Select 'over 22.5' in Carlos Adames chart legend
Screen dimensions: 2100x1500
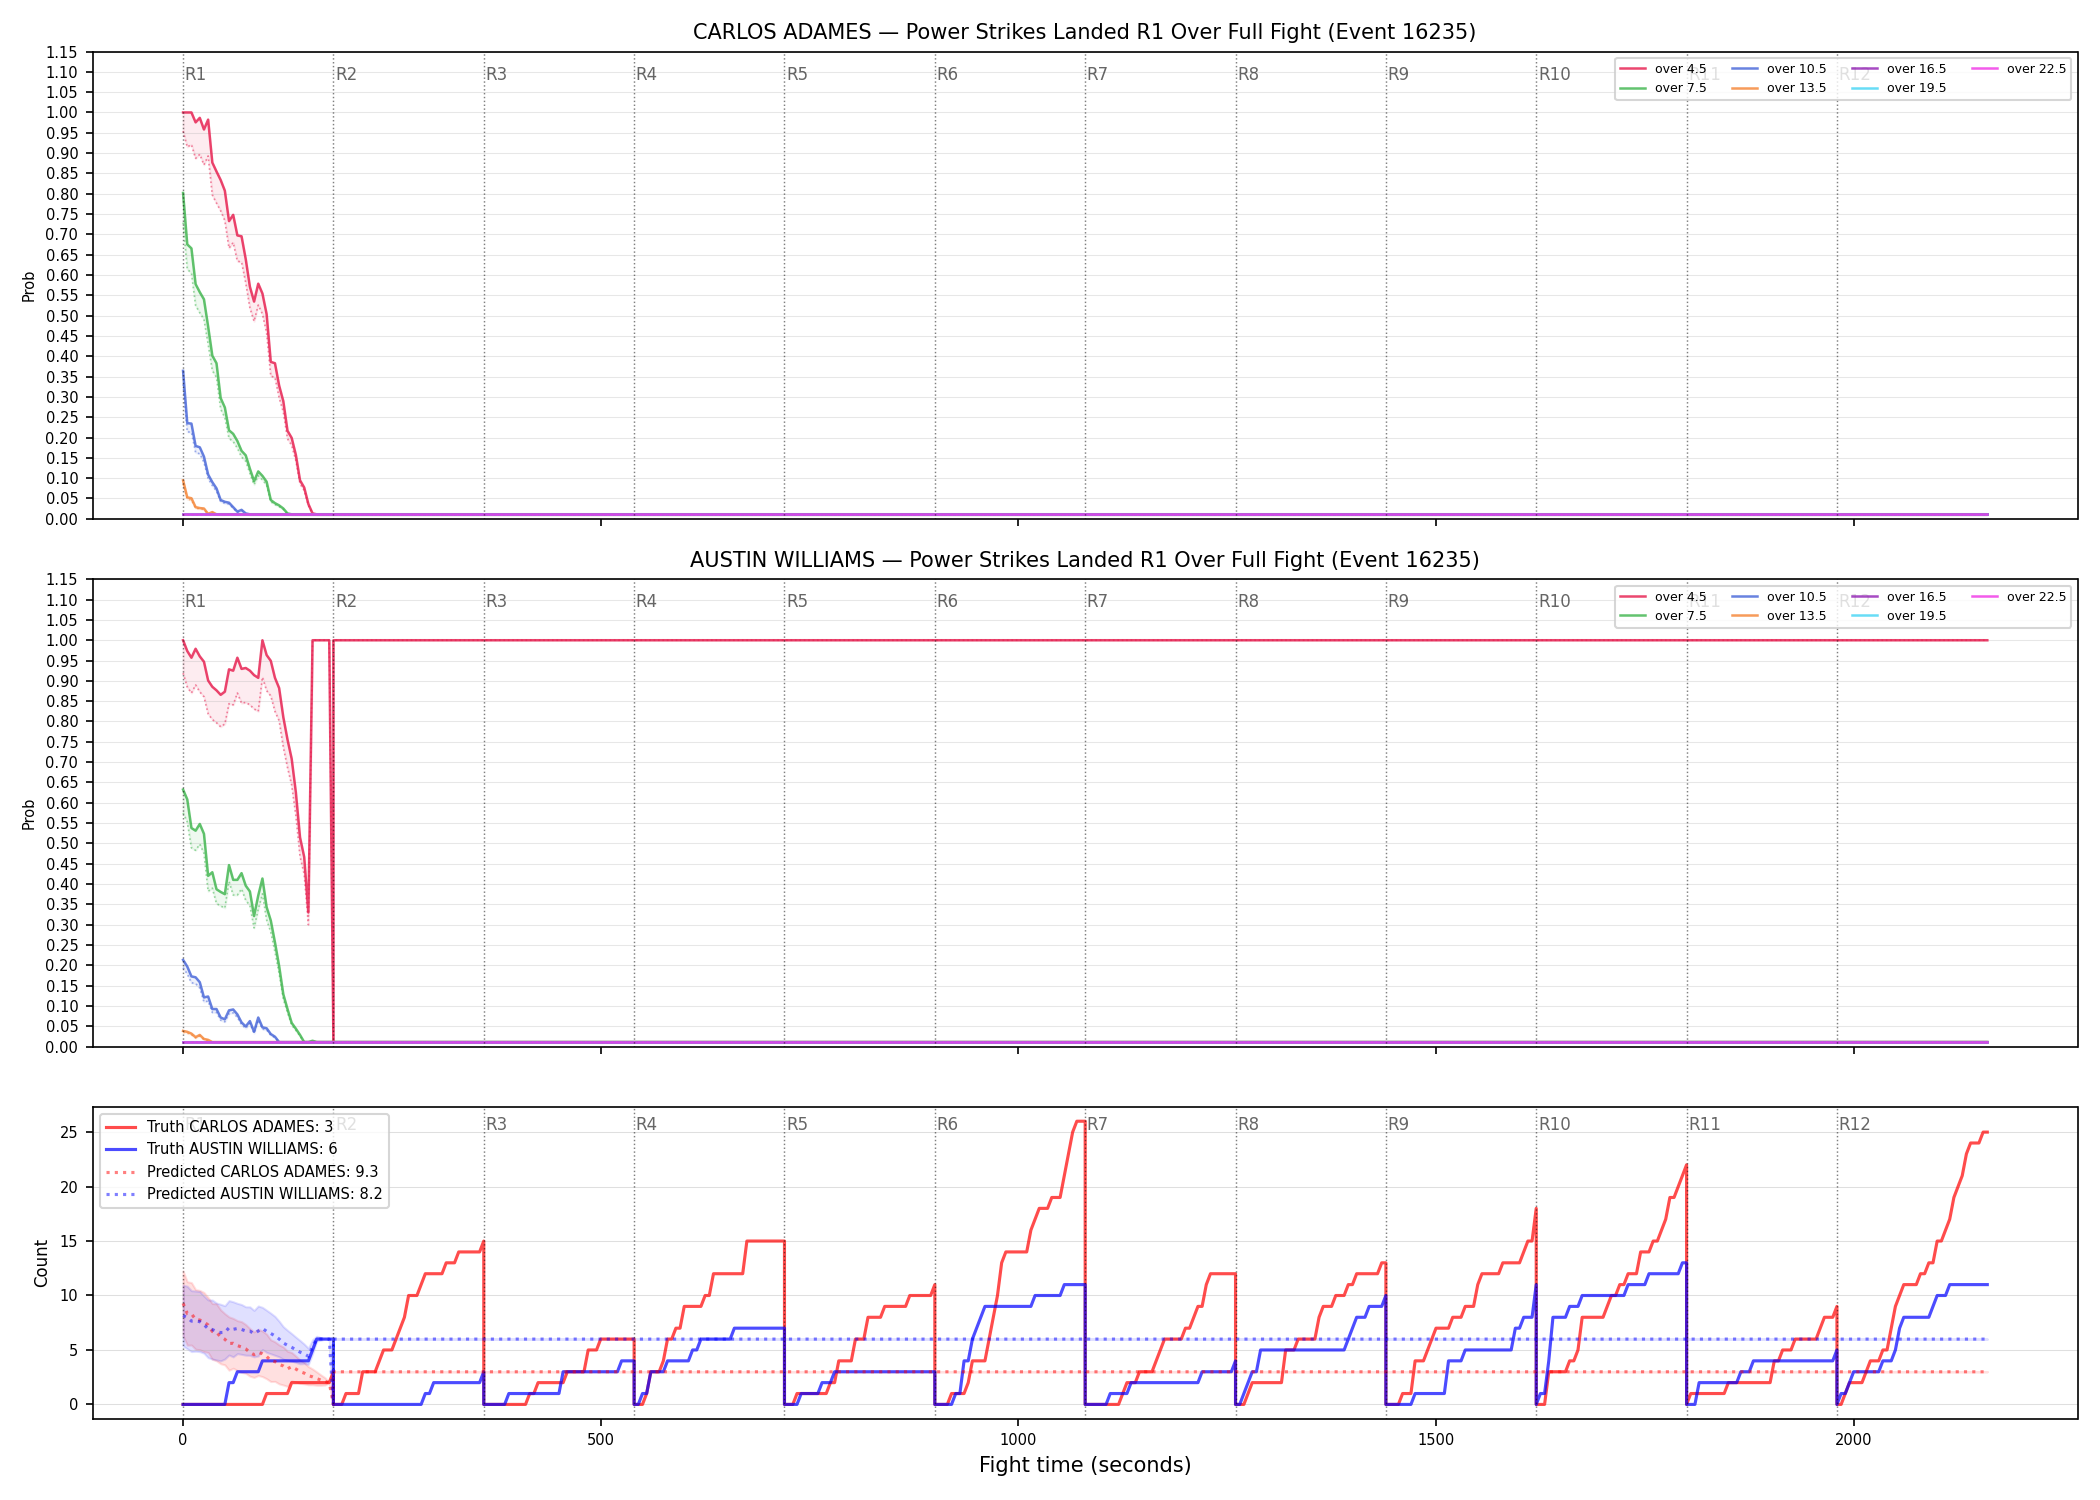tap(2019, 69)
